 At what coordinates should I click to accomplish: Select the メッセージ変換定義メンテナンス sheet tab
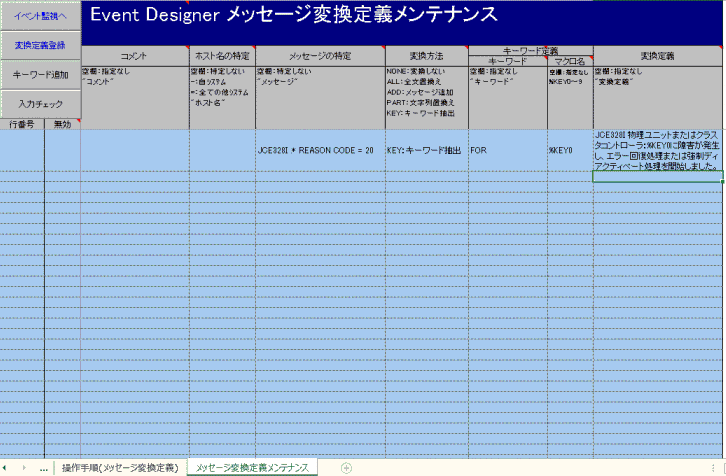pyautogui.click(x=252, y=468)
